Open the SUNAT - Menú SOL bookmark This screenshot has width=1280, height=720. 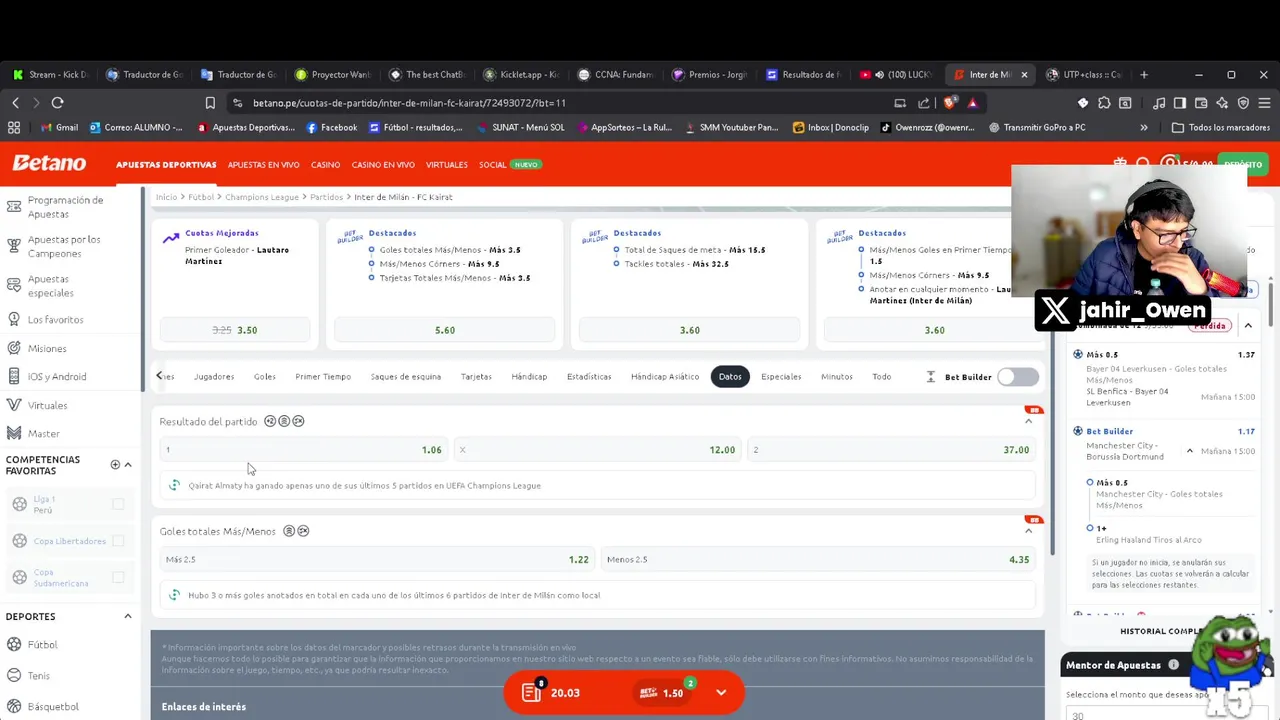pyautogui.click(x=521, y=128)
